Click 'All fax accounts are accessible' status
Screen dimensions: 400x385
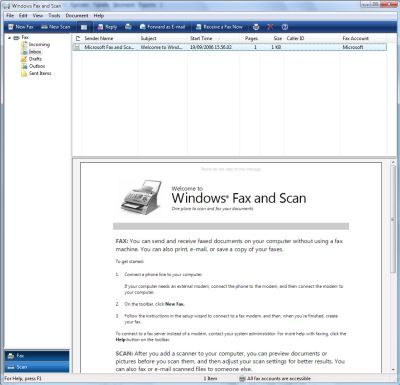[x=279, y=379]
